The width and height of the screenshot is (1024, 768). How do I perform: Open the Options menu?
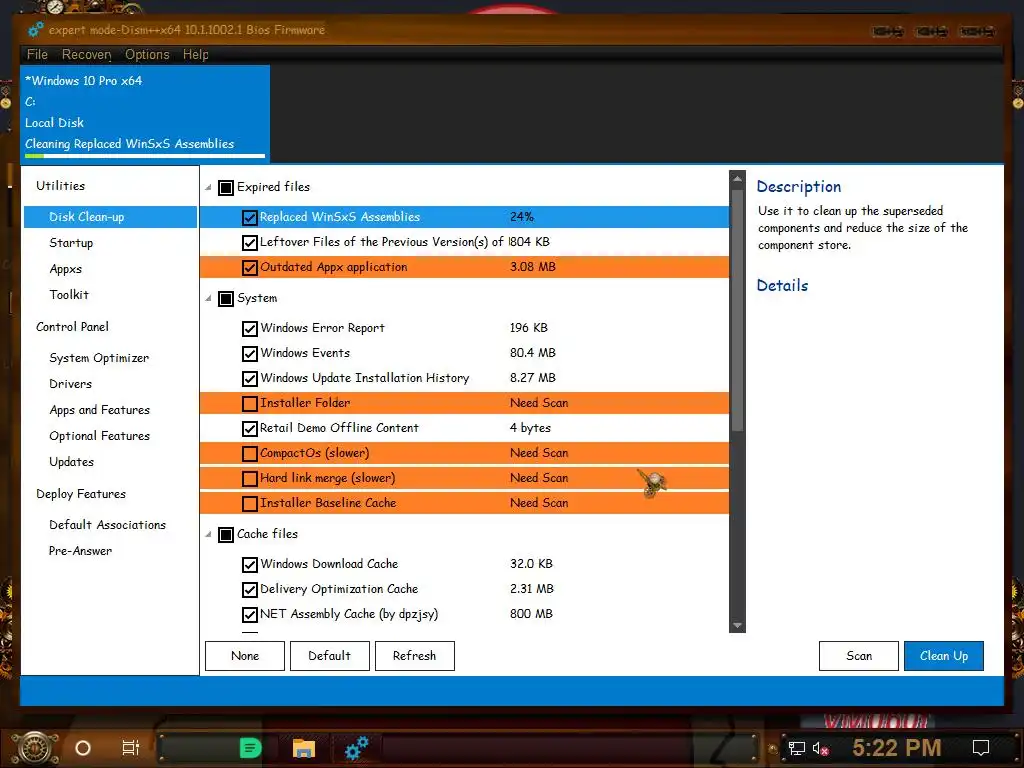click(147, 54)
